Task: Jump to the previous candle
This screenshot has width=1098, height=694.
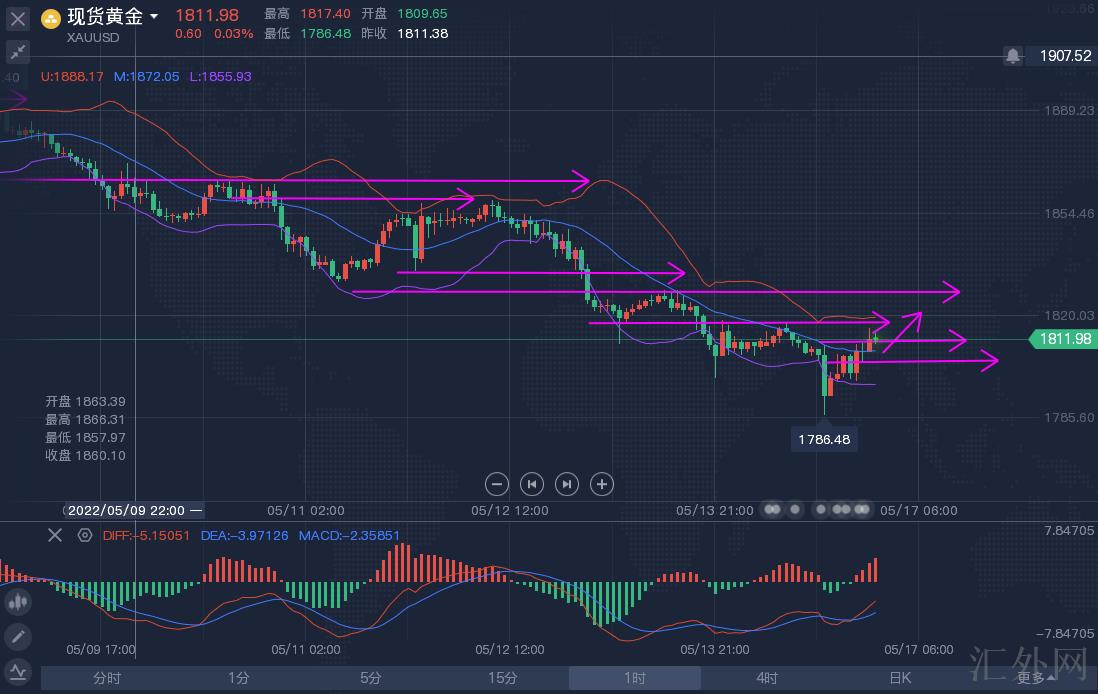Action: point(532,484)
